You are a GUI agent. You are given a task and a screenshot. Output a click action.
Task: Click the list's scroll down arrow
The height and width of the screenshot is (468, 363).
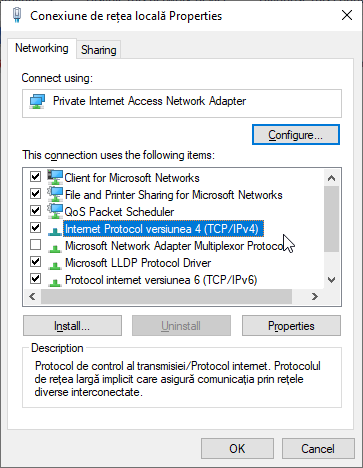(331, 280)
